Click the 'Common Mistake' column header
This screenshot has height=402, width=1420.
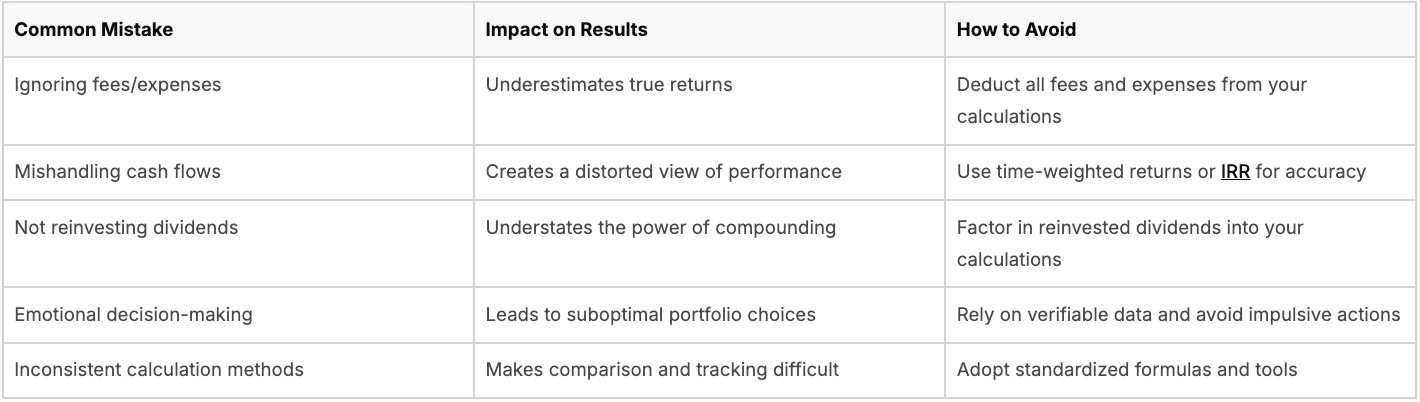94,29
